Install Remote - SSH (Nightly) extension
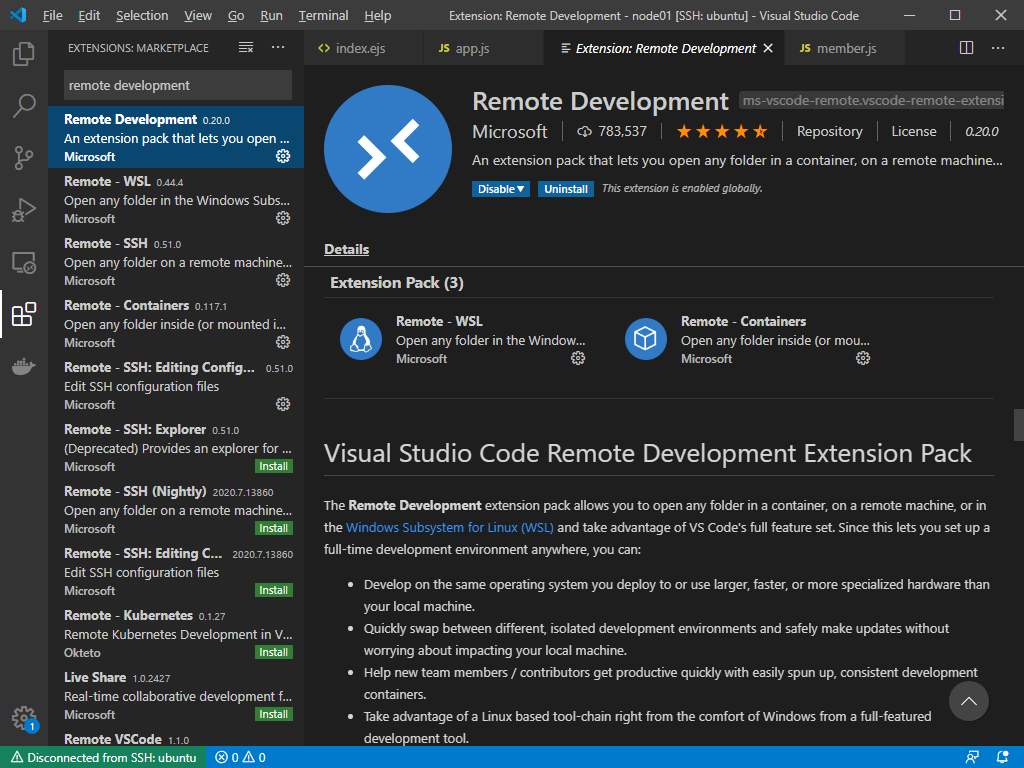Image resolution: width=1024 pixels, height=768 pixels. click(274, 528)
